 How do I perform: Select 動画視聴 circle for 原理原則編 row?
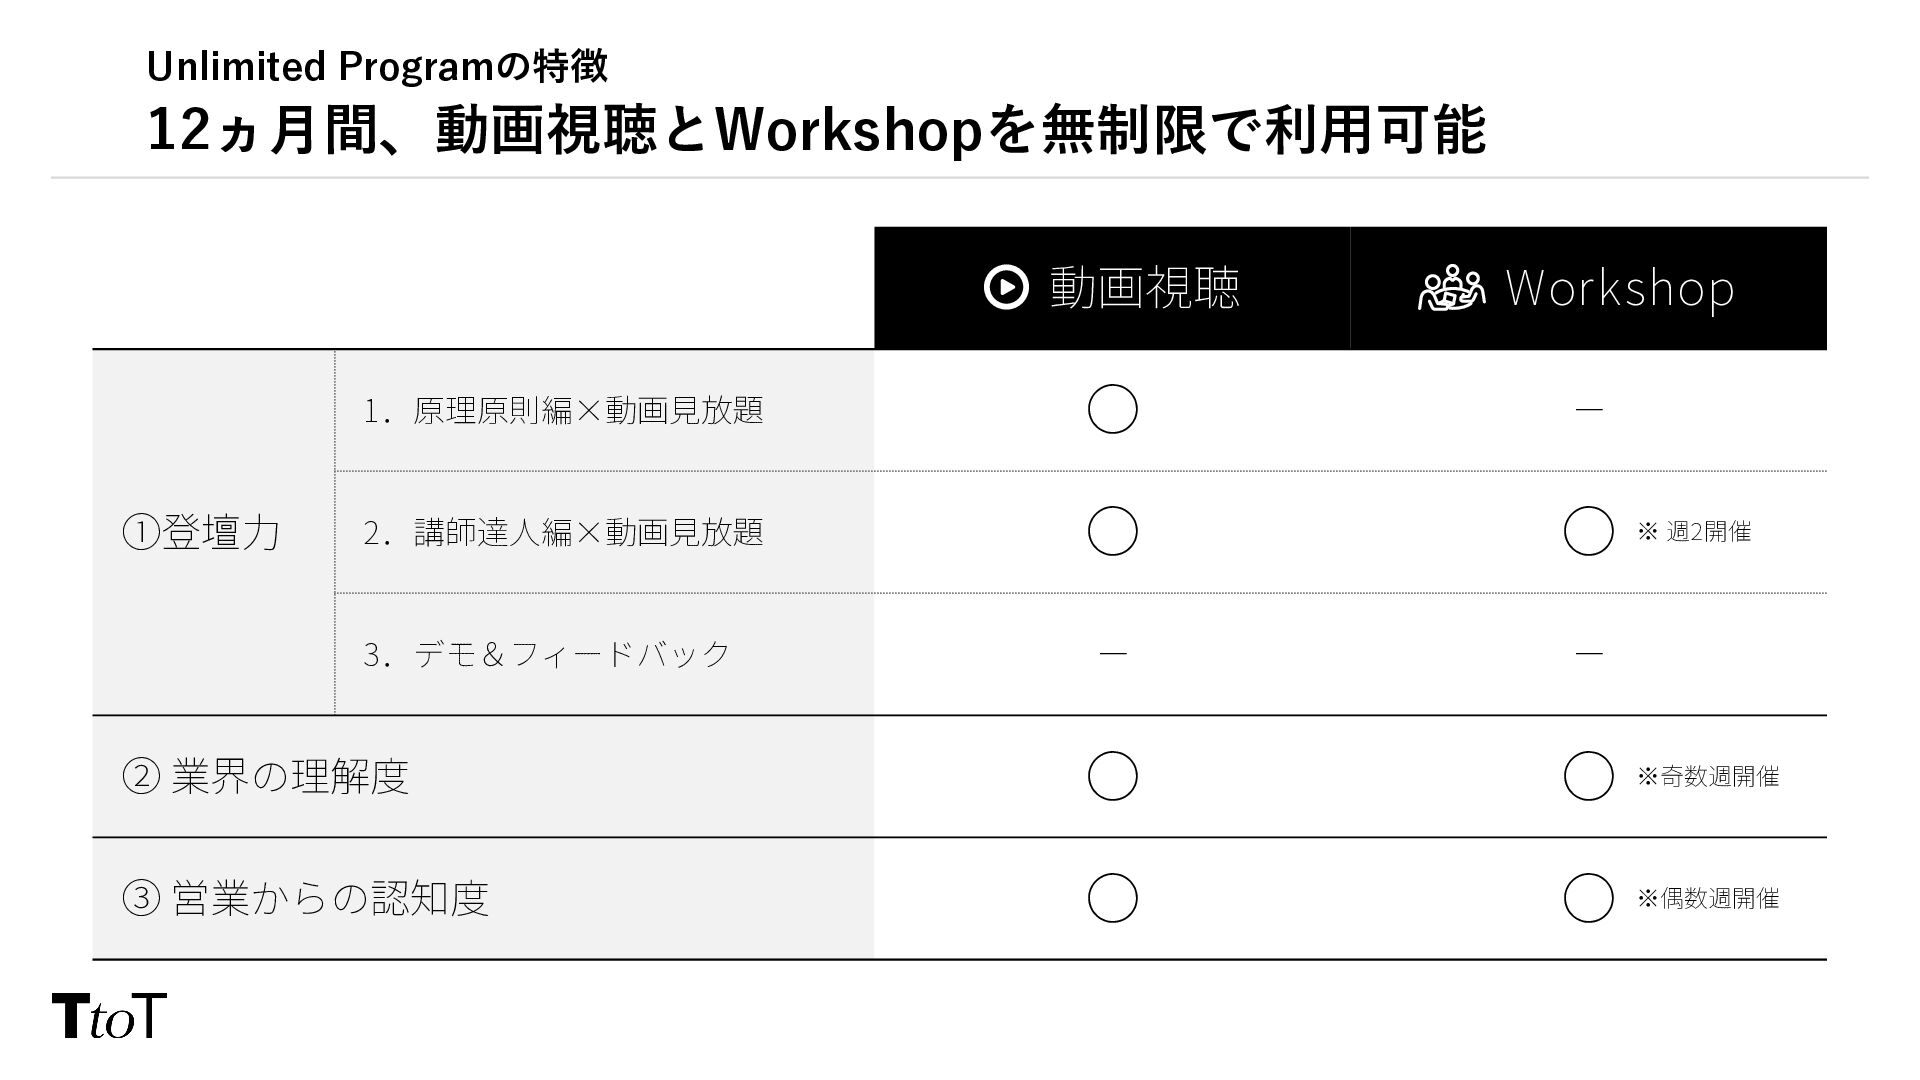click(1112, 409)
